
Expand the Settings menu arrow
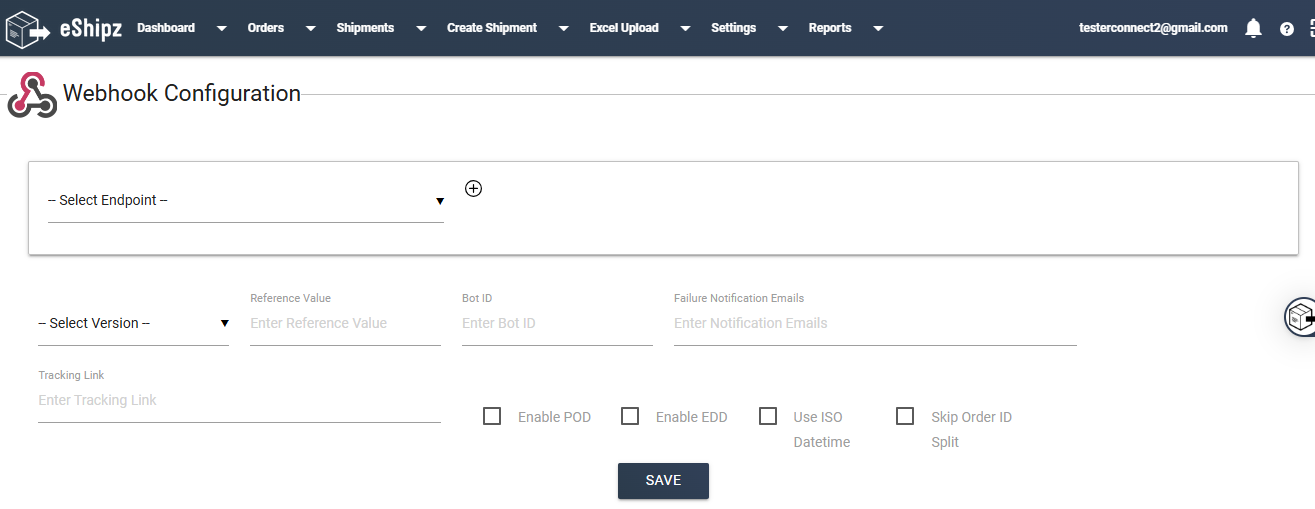pyautogui.click(x=783, y=29)
